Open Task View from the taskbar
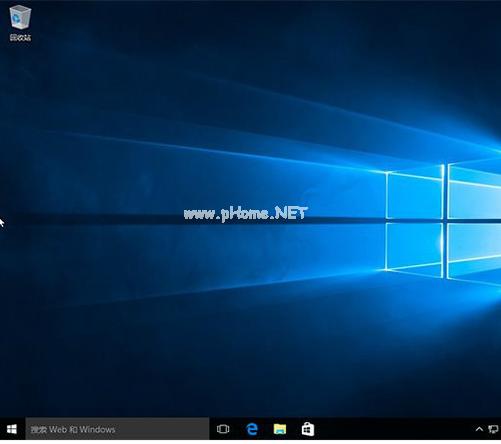The height and width of the screenshot is (444, 501). (223, 429)
